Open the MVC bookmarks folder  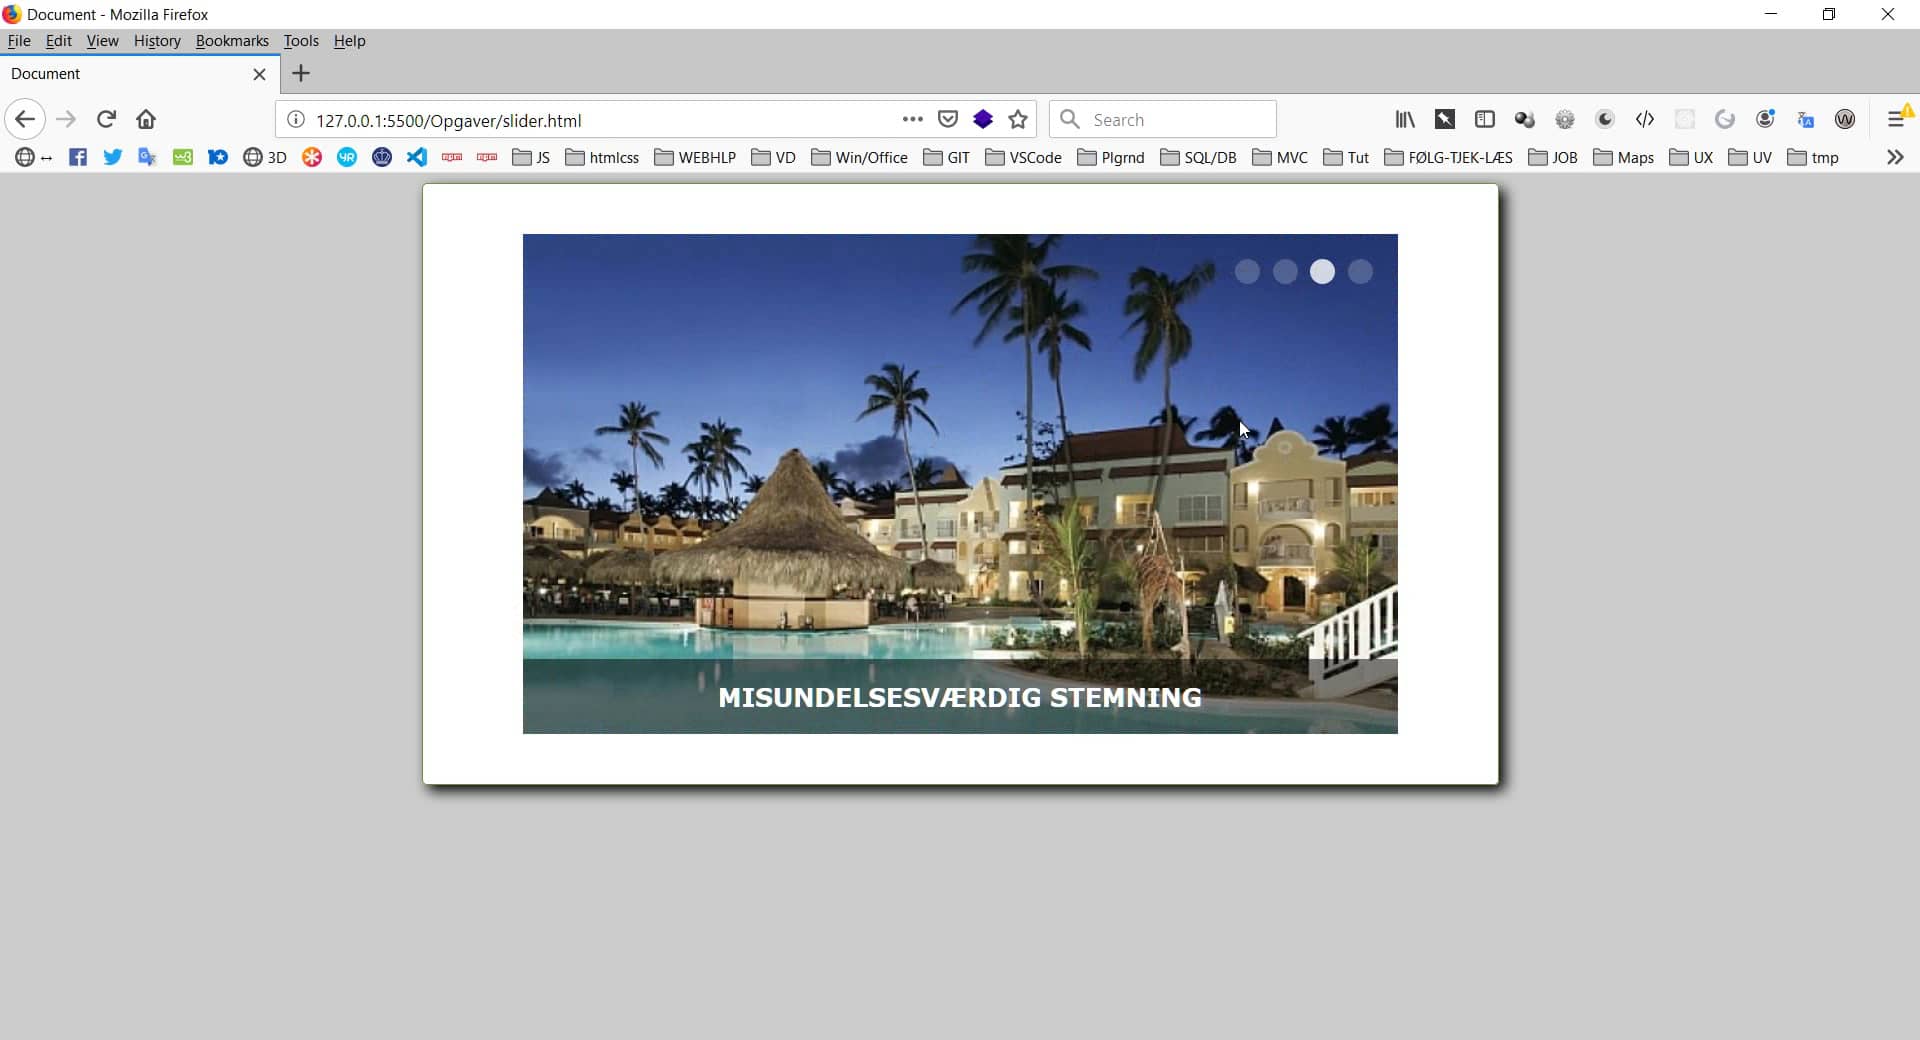(1280, 158)
